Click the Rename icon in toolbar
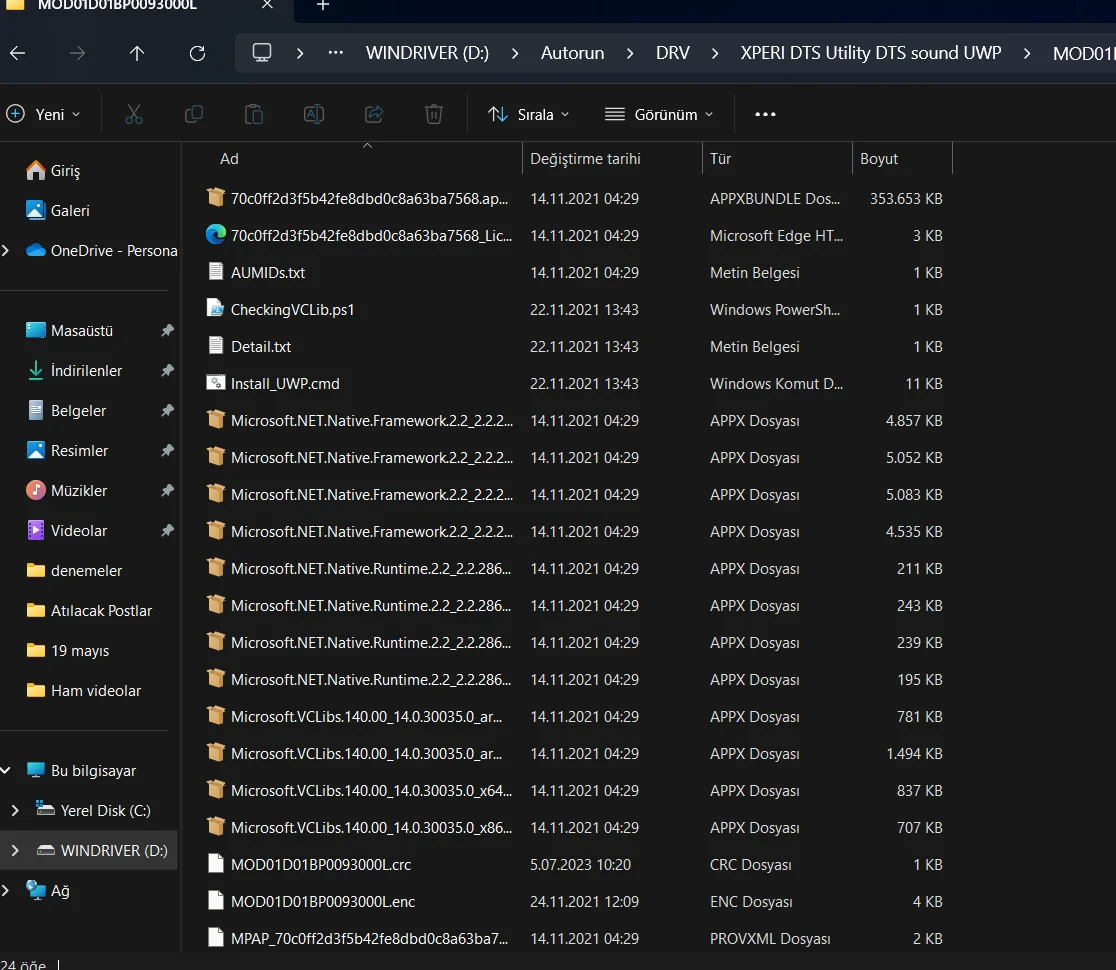This screenshot has height=970, width=1116. 314,114
